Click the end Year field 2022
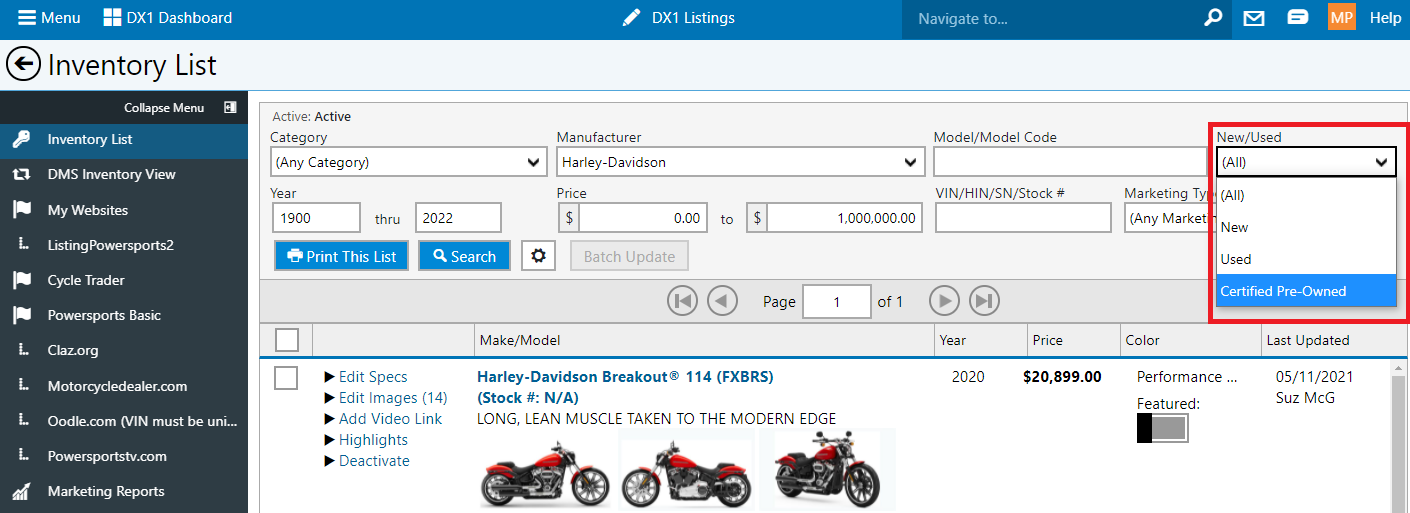Viewport: 1410px width, 513px height. point(458,218)
